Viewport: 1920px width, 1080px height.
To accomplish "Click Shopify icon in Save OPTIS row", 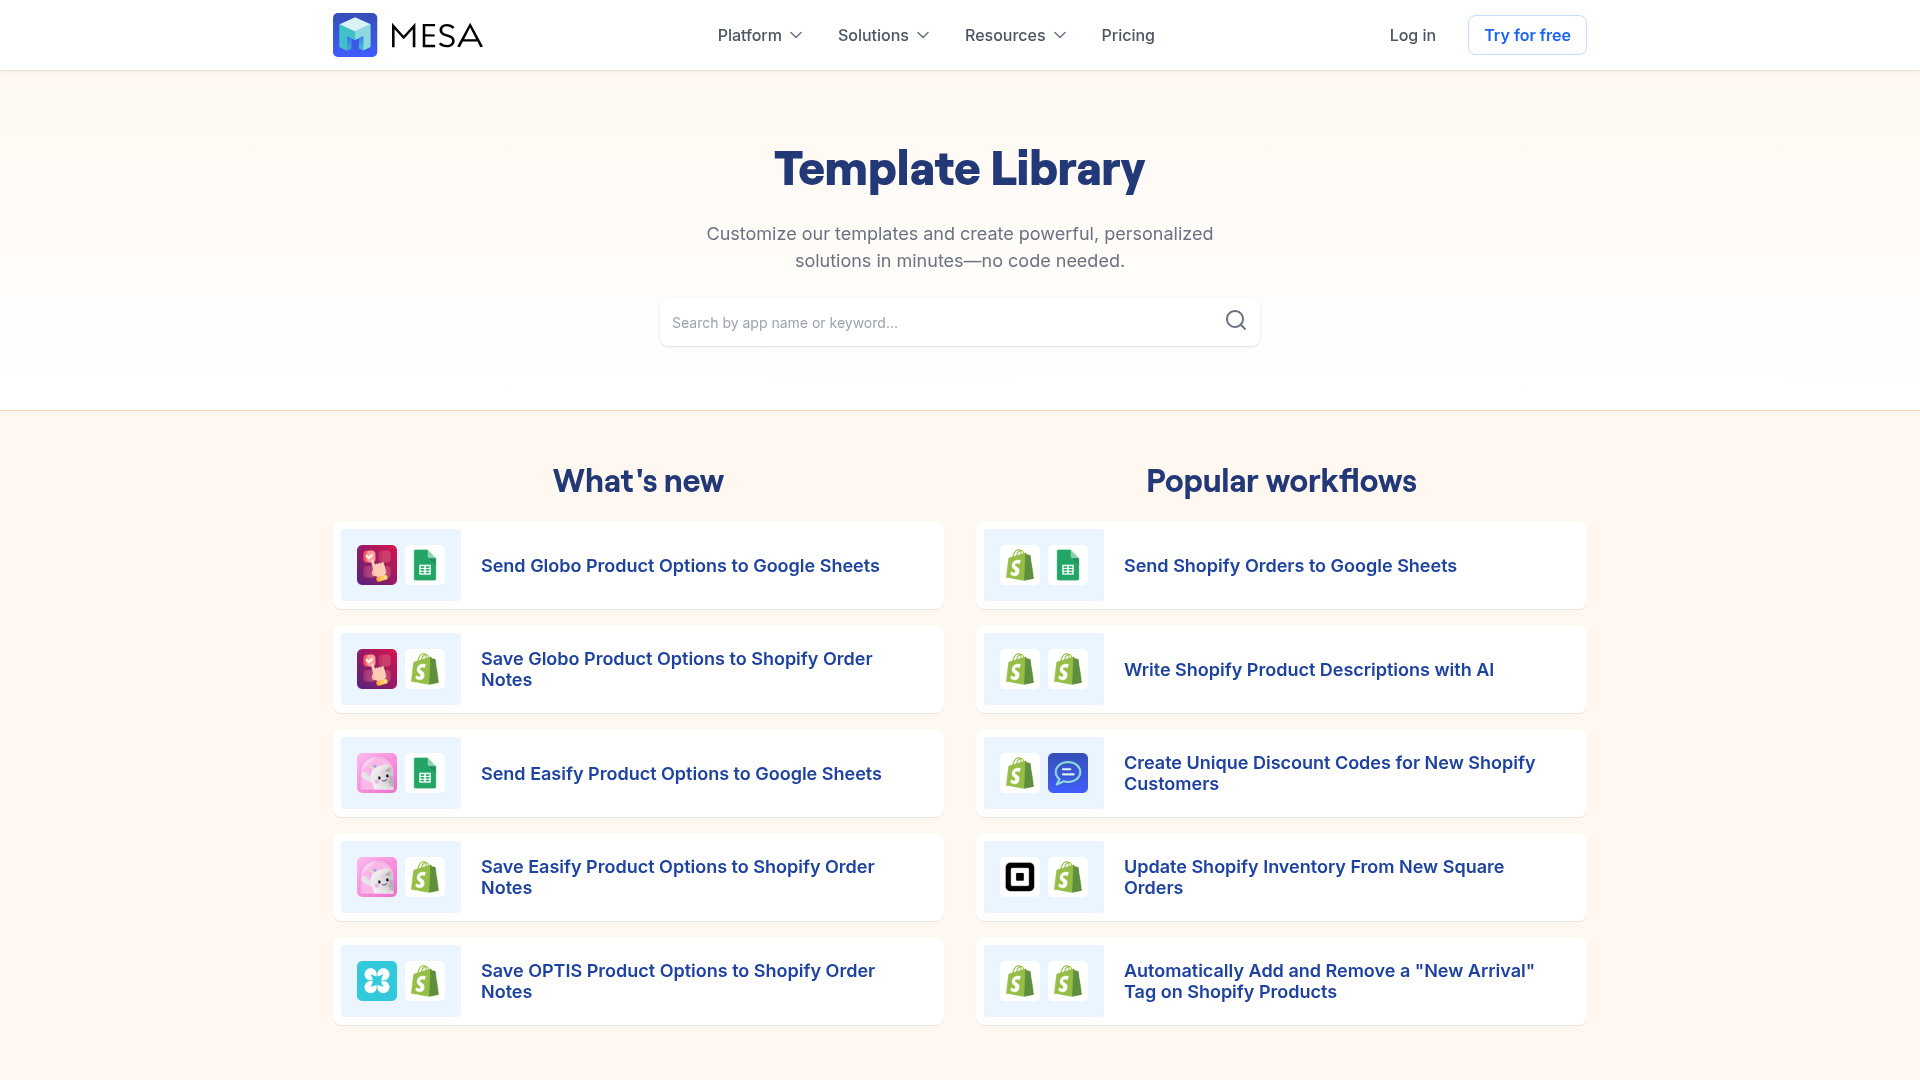I will point(425,981).
